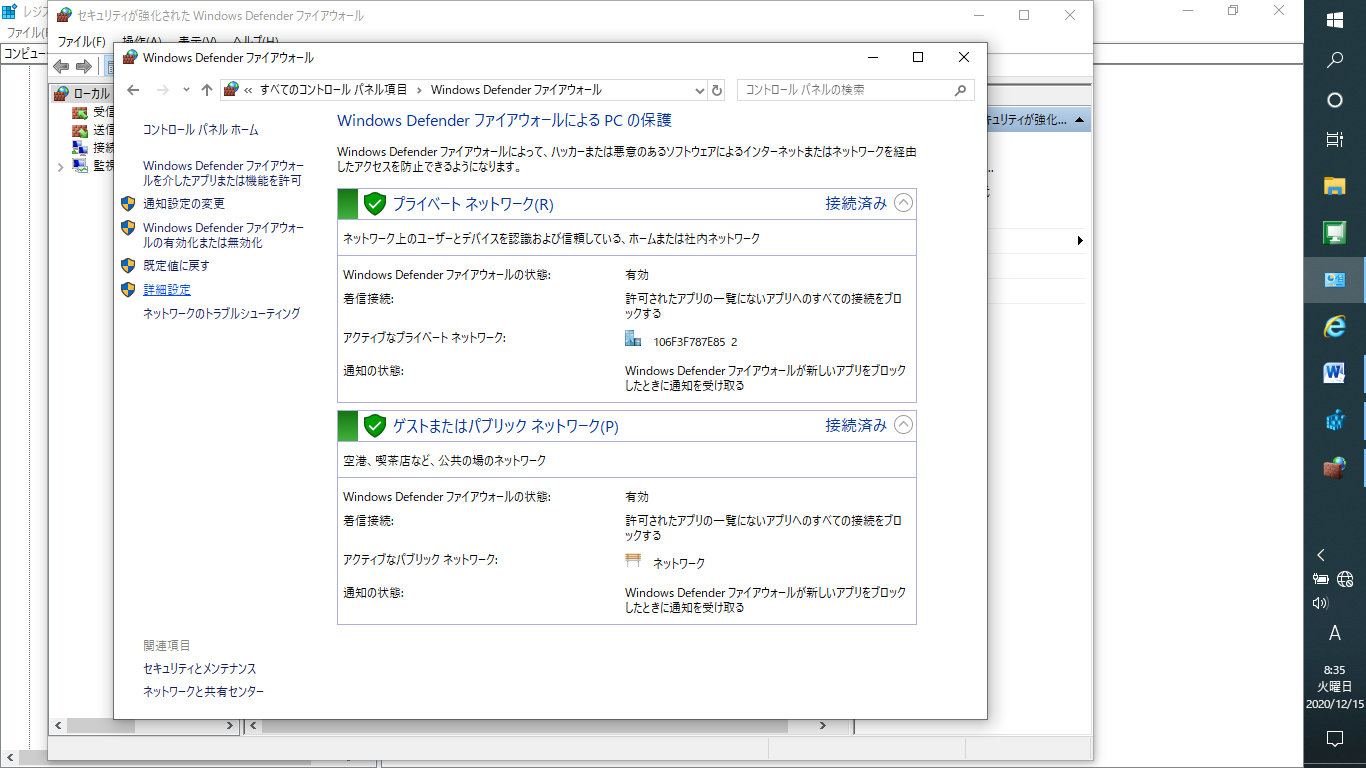Open the firewall brick icon on the taskbar
This screenshot has width=1366, height=768.
[1335, 467]
